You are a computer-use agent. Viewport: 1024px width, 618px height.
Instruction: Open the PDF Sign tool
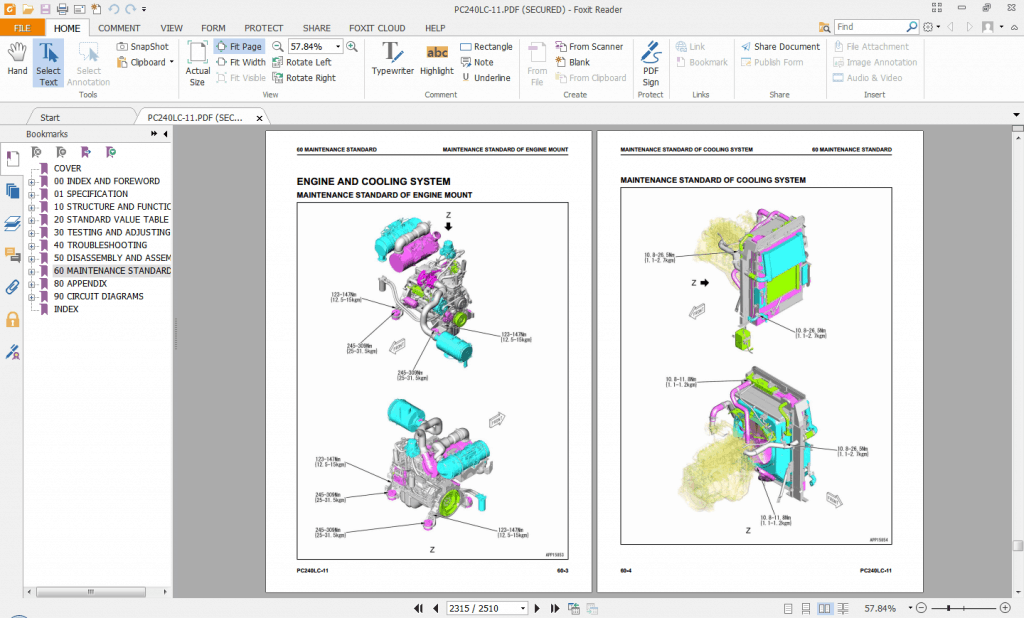650,63
